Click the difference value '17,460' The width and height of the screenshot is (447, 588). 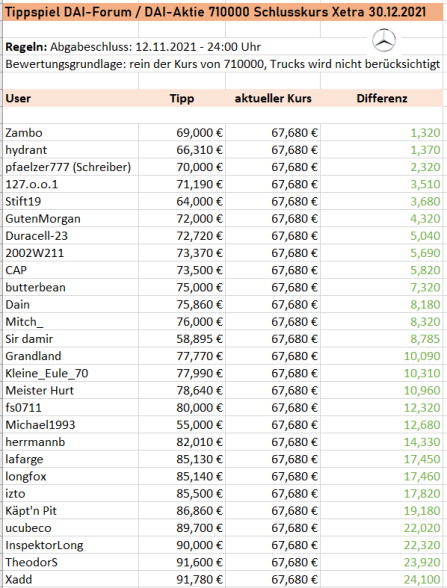422,477
